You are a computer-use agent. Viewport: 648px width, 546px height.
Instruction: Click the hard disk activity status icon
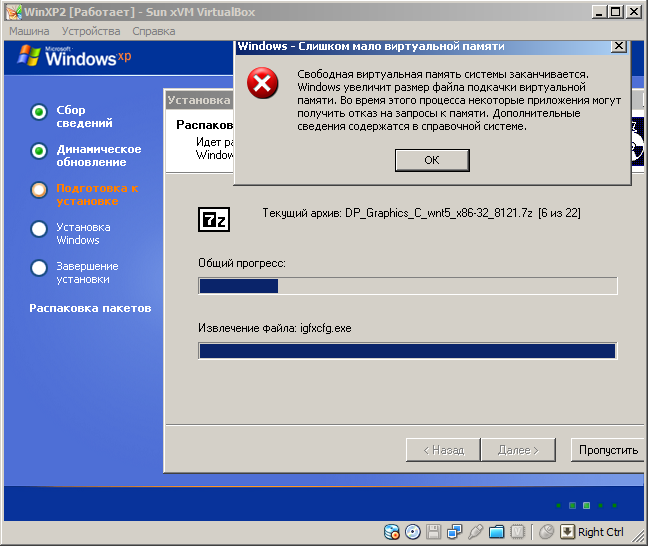coord(391,532)
